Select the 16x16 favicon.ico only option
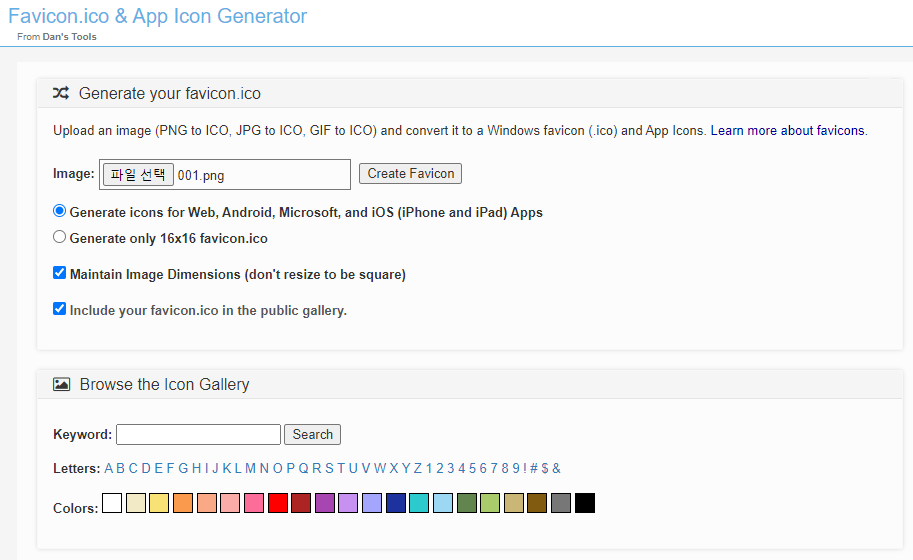 pos(59,237)
